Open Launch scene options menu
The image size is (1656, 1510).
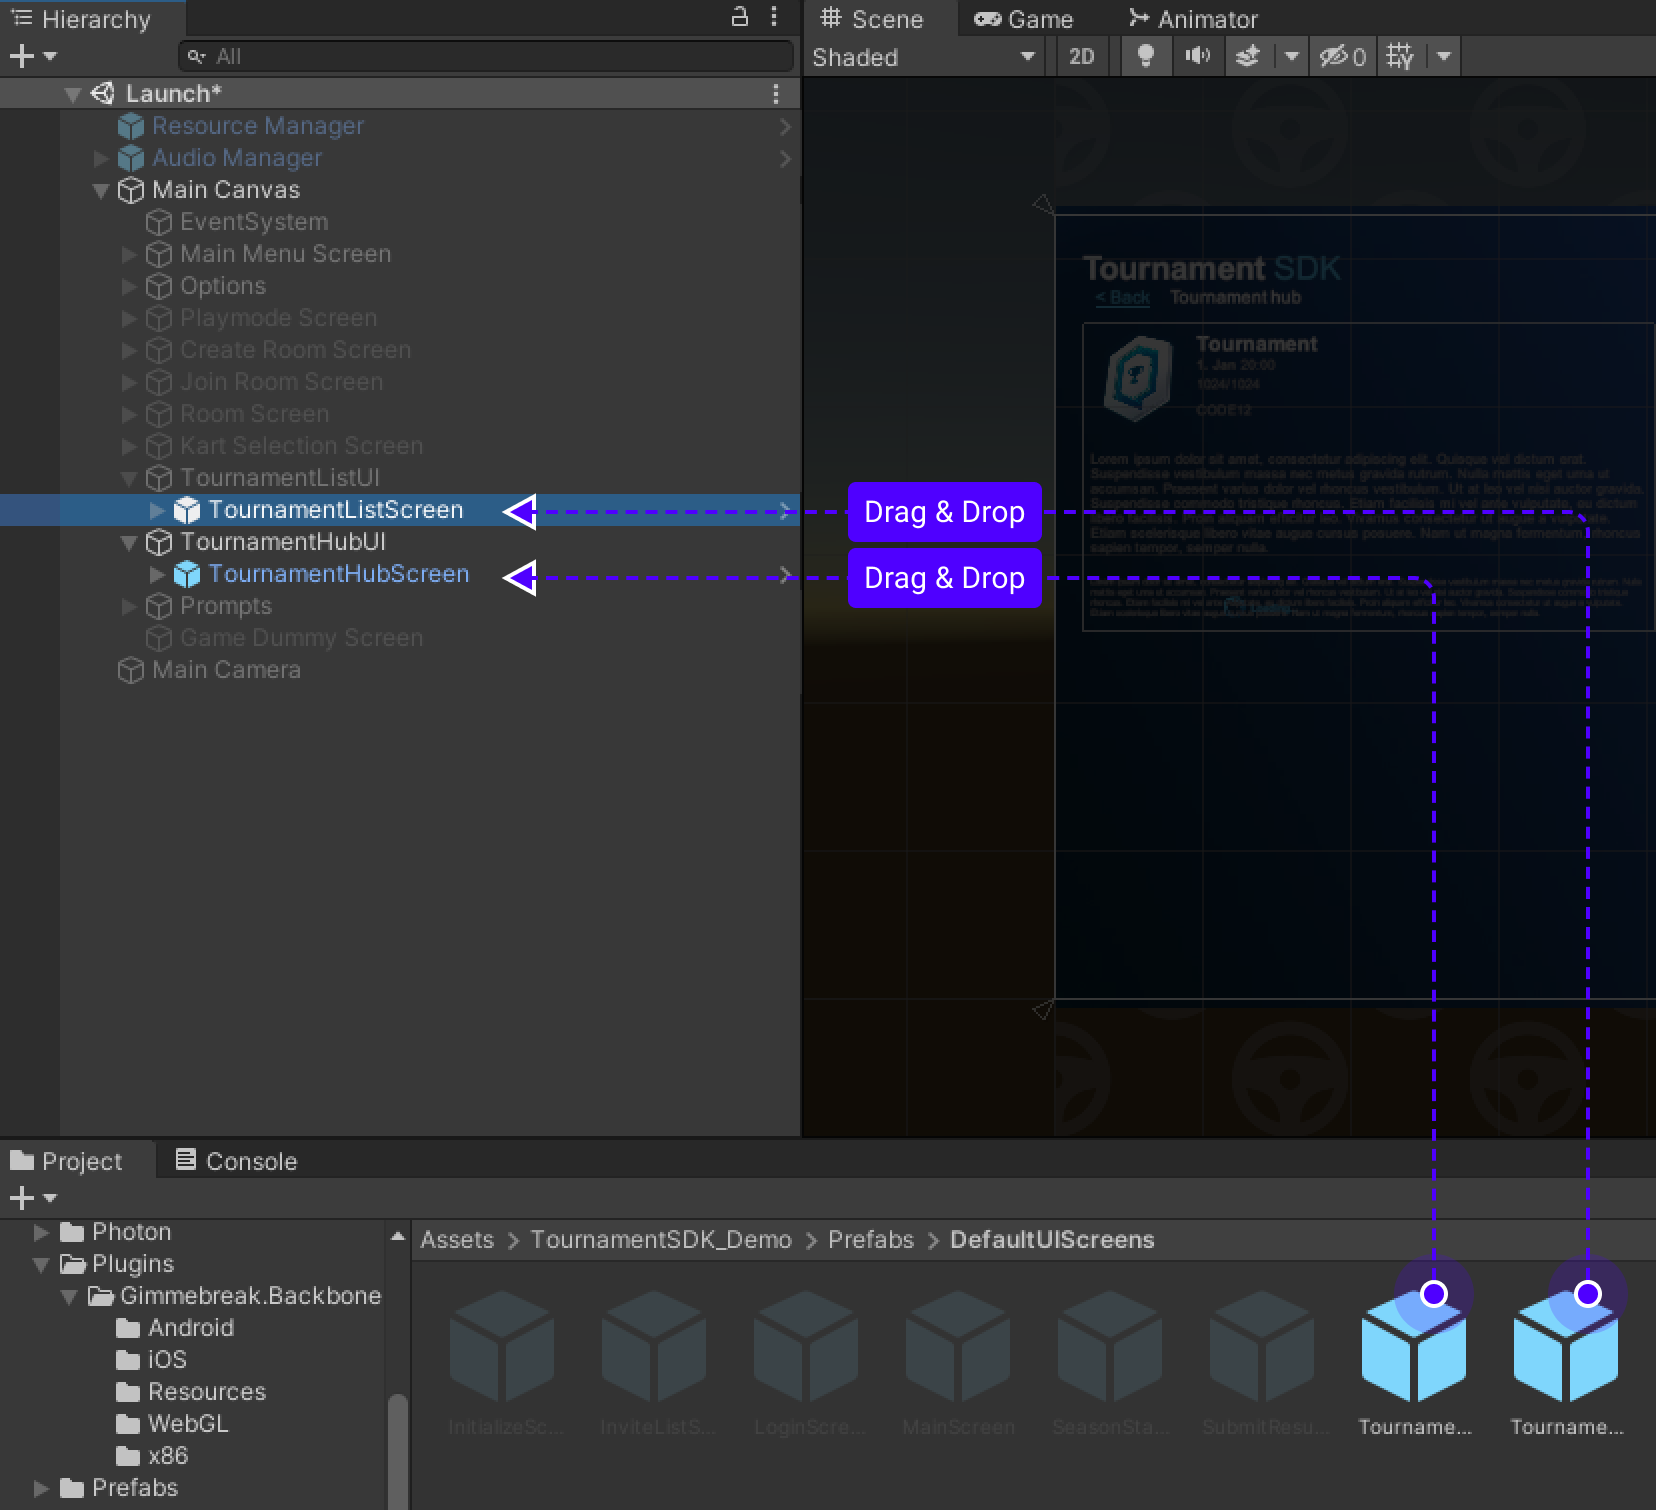tap(776, 94)
